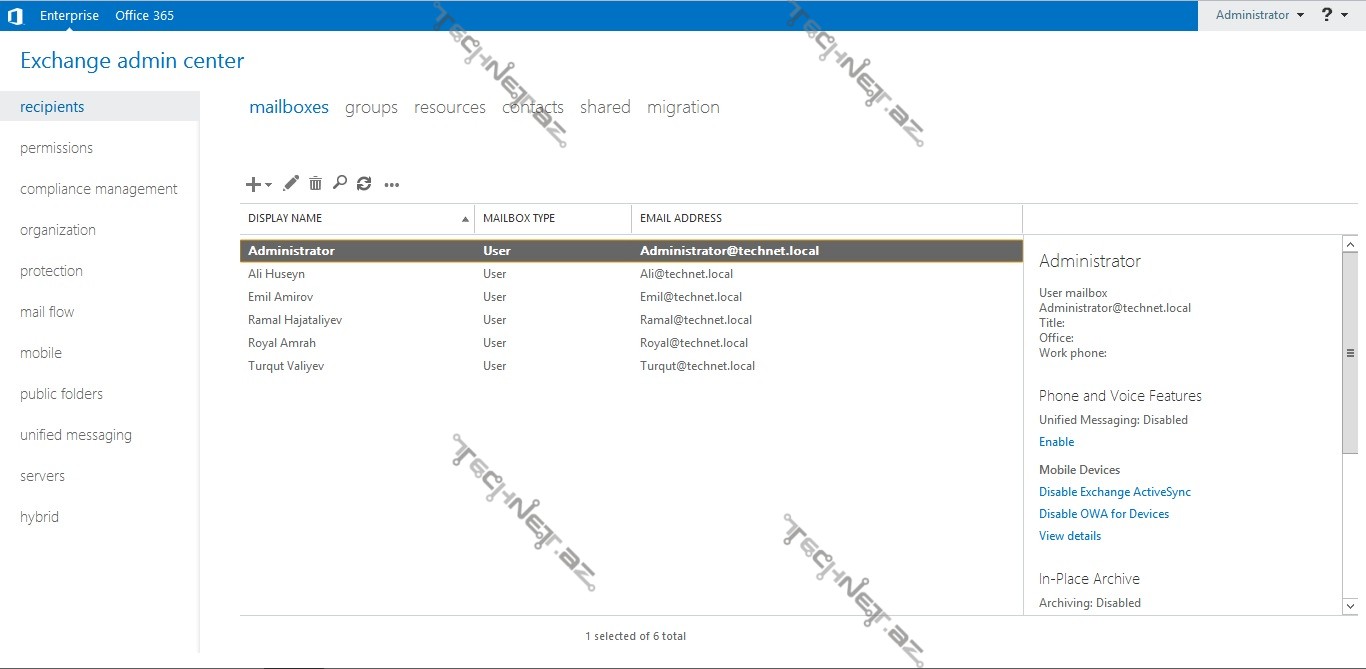Click the plus New mailbox icon
This screenshot has height=669, width=1366.
point(255,184)
